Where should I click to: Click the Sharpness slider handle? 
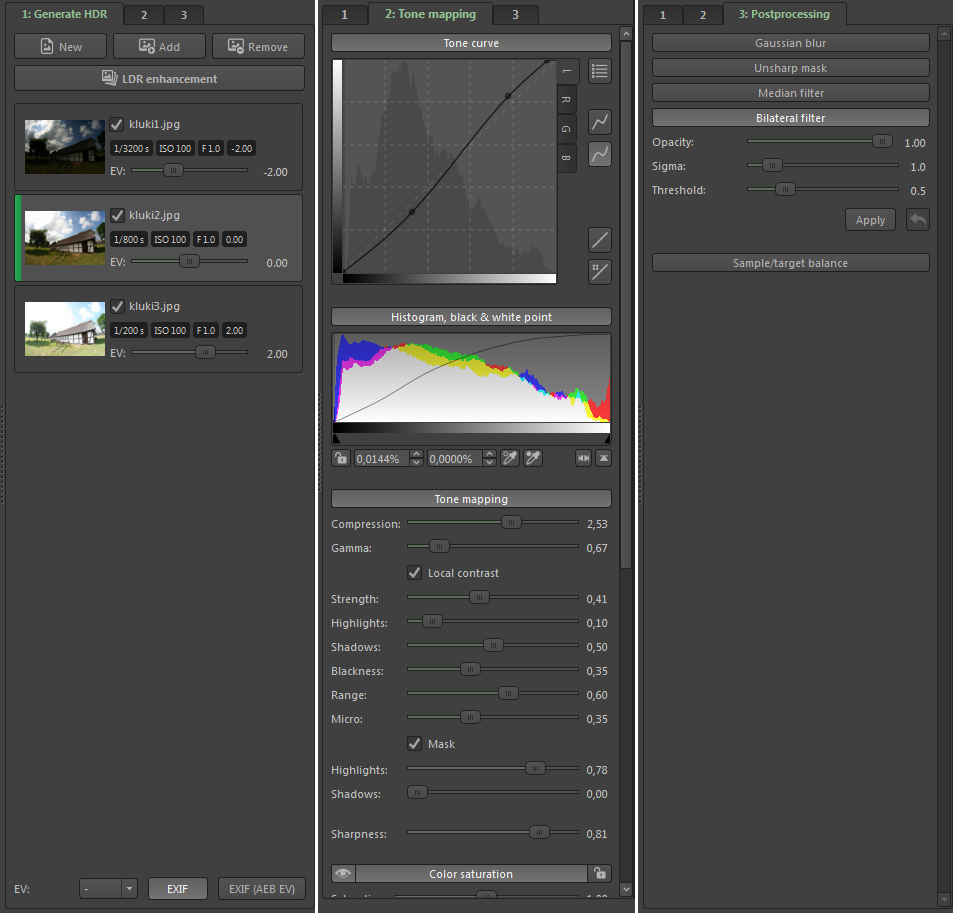pyautogui.click(x=539, y=832)
